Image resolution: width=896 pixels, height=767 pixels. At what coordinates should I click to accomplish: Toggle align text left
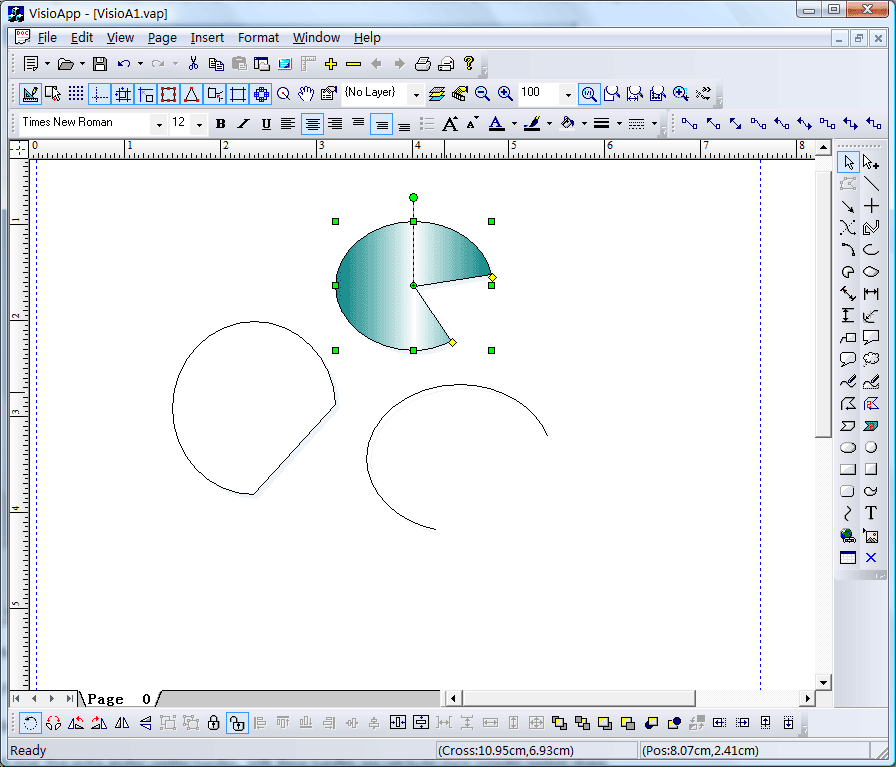[288, 124]
